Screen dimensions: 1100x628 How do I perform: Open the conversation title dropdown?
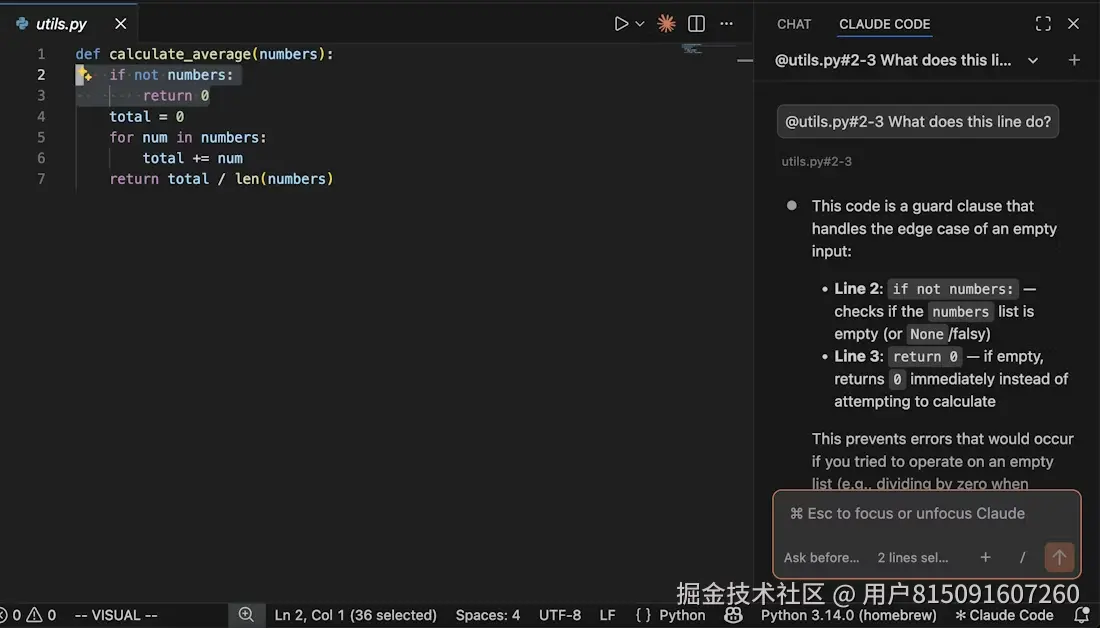1033,60
